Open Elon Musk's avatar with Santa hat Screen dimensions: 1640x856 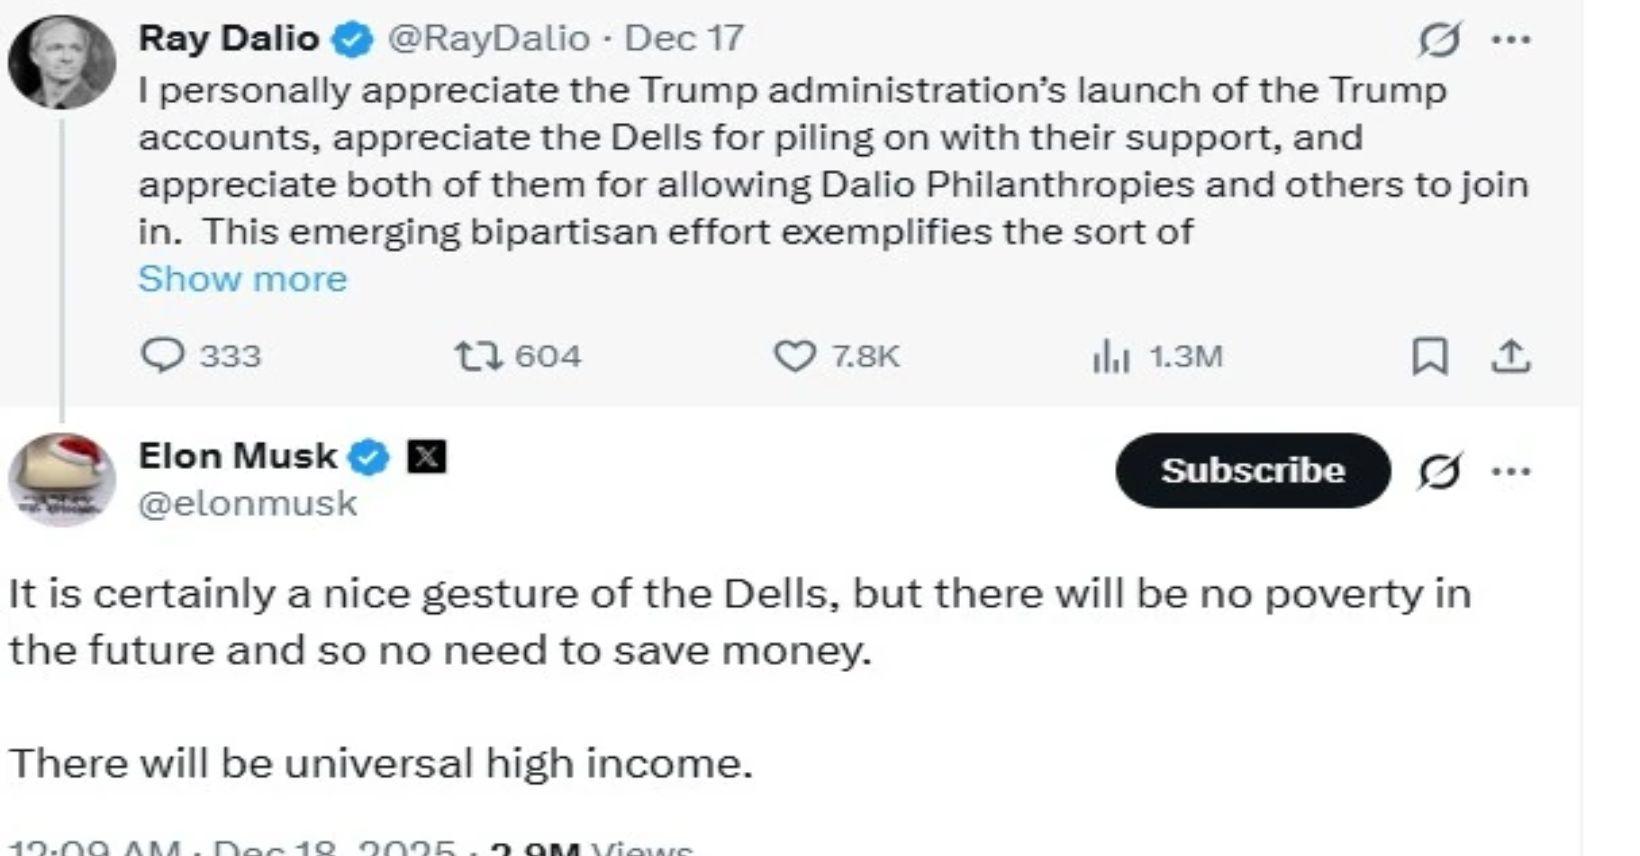[61, 480]
